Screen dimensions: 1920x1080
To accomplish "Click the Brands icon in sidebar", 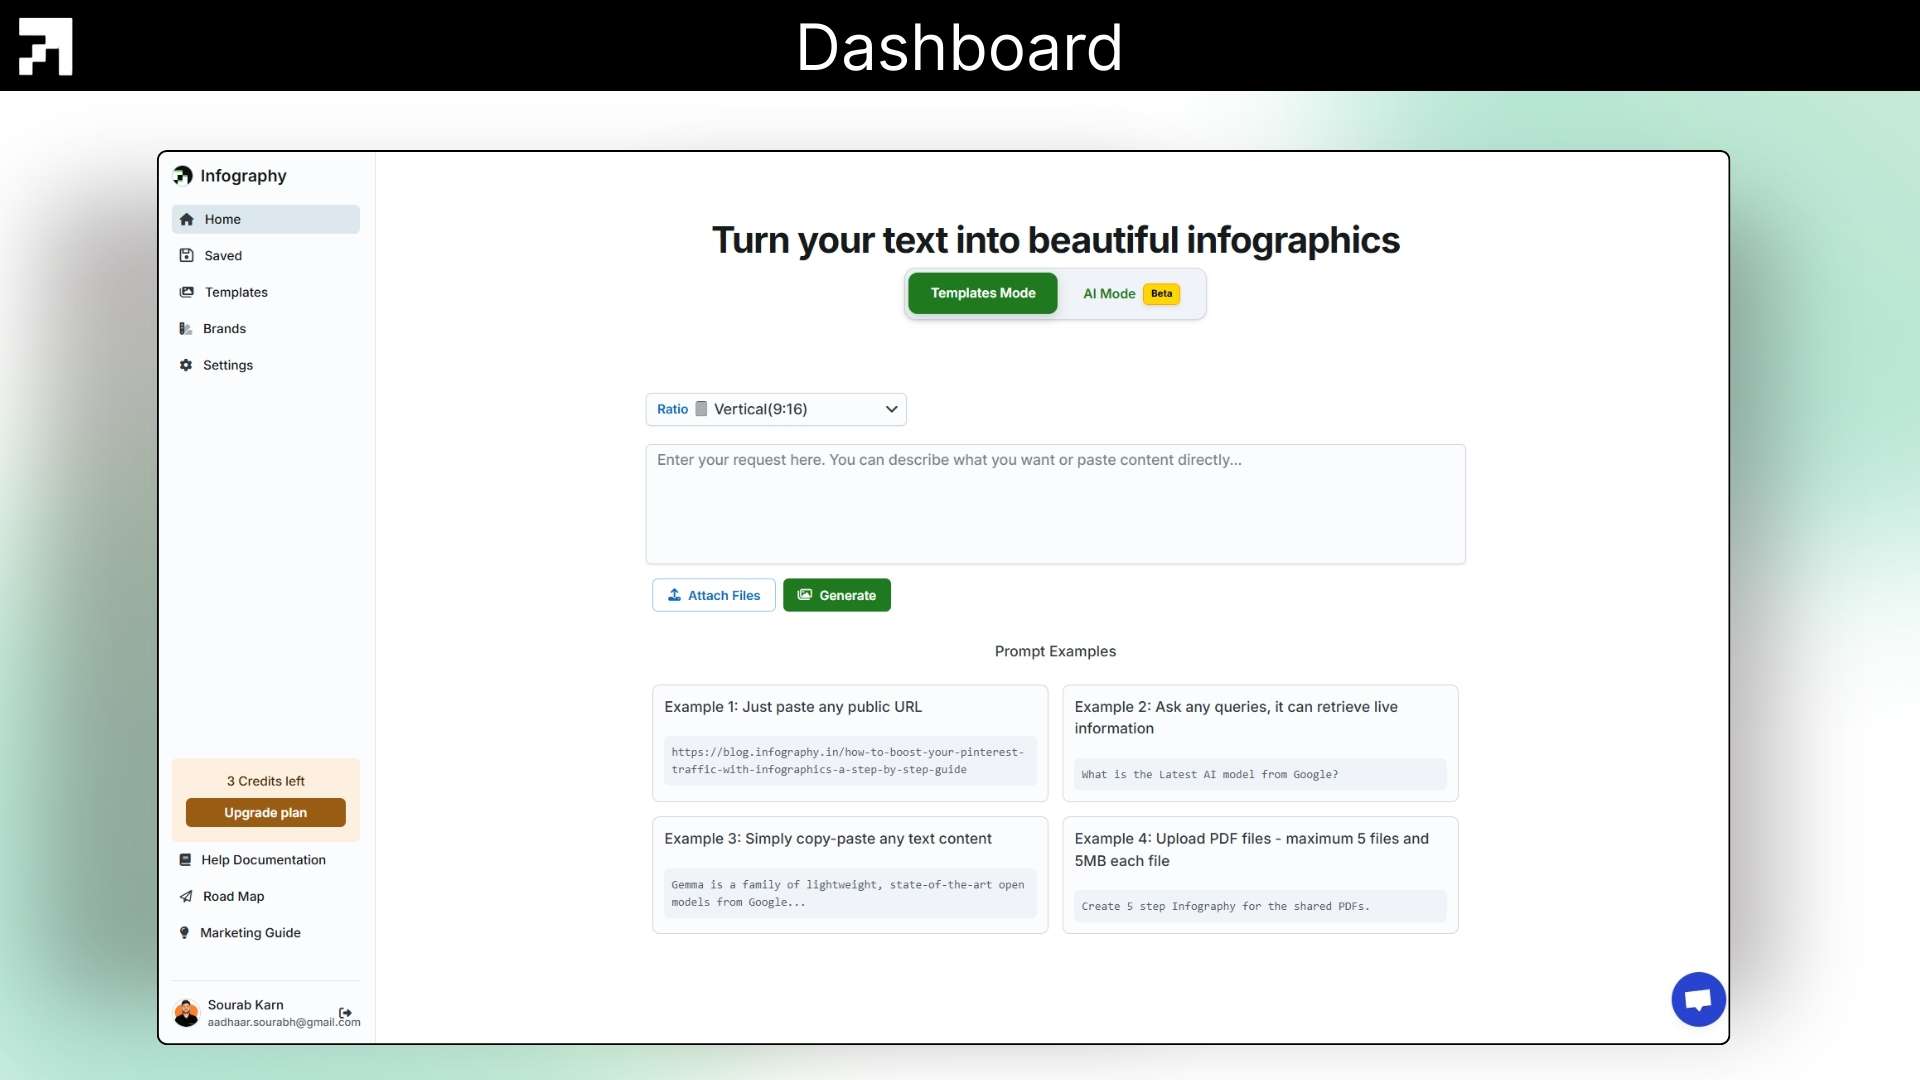I will [185, 329].
